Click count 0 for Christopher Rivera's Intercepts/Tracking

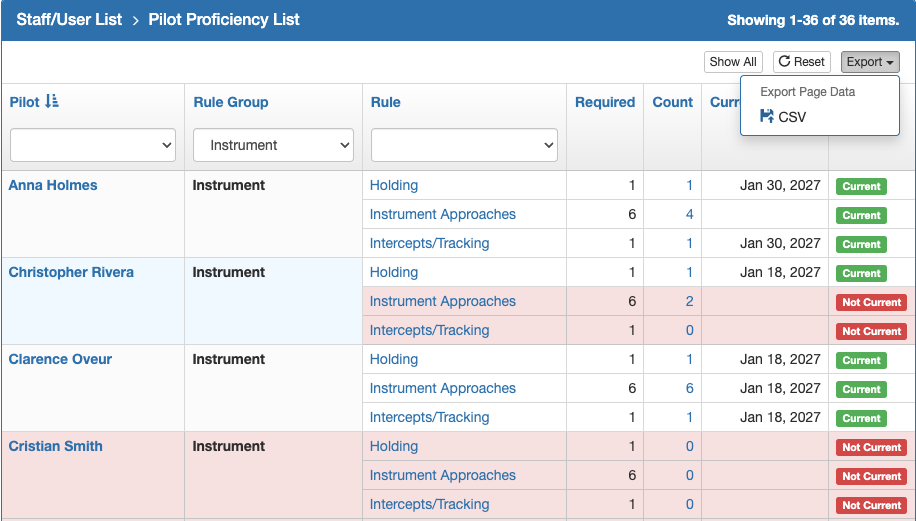[689, 330]
